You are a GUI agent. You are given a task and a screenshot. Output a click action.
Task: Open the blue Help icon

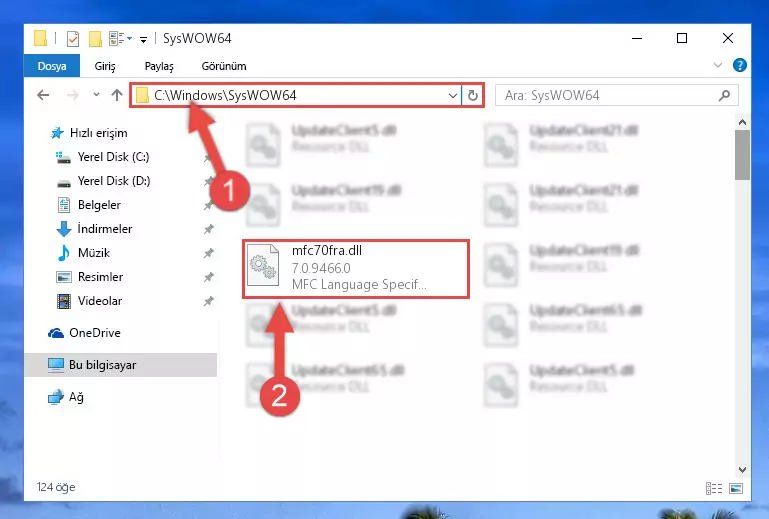740,65
